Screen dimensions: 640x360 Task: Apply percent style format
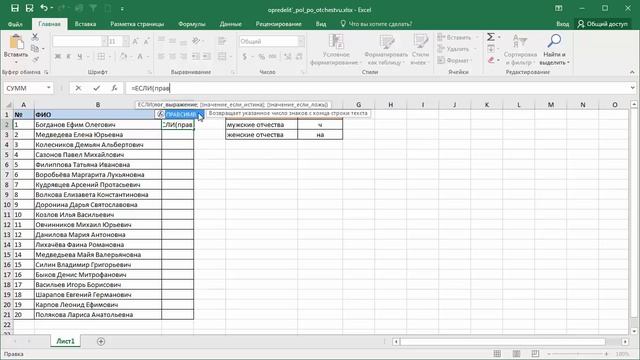tap(261, 56)
